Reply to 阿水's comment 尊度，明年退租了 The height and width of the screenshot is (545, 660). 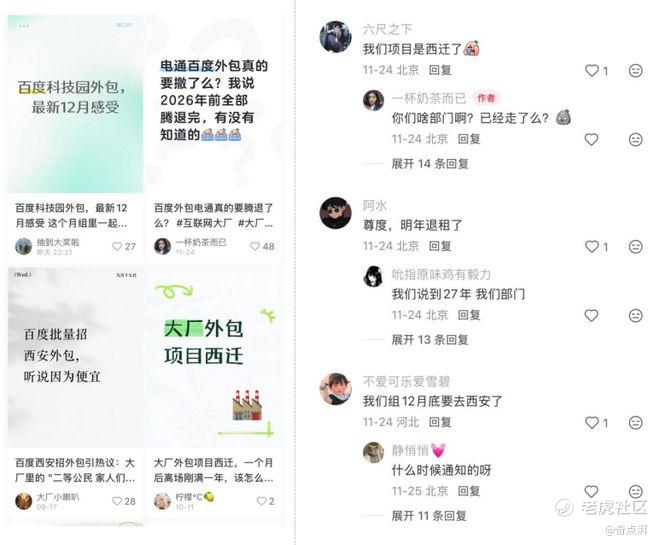(440, 246)
